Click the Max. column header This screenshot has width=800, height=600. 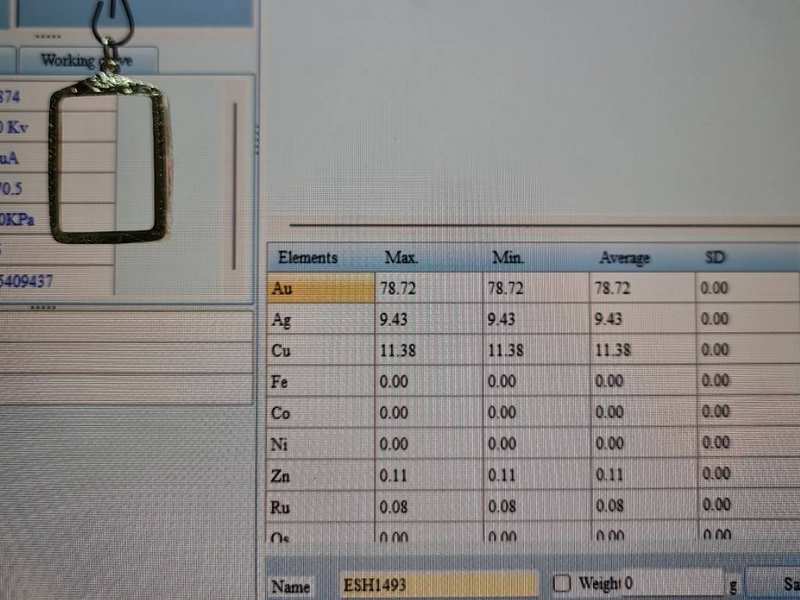tap(401, 258)
